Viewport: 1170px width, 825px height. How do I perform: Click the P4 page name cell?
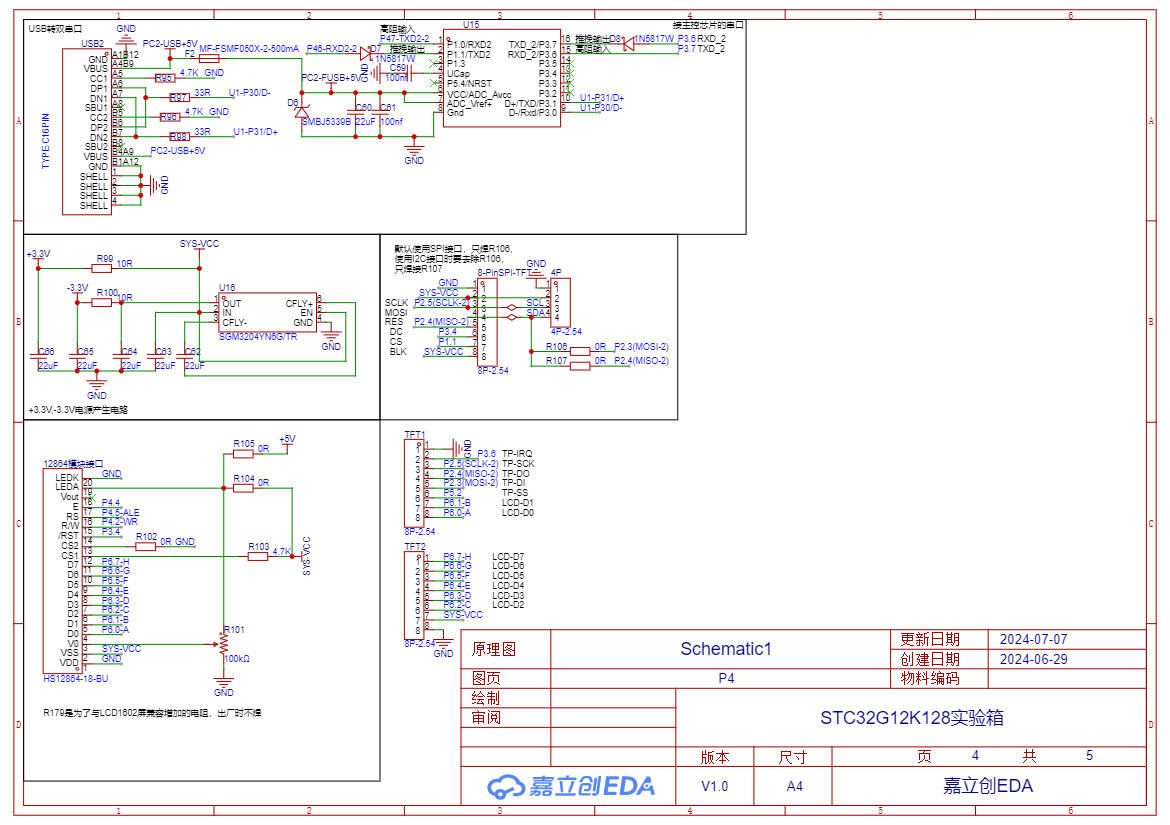pos(726,678)
